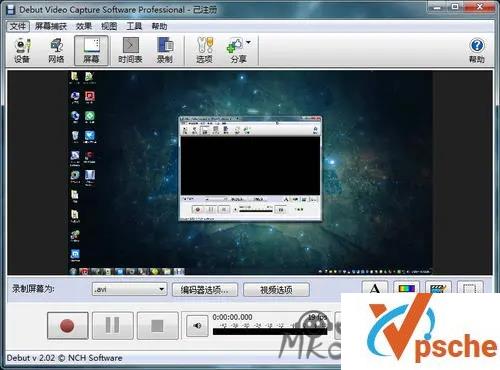Image resolution: width=500 pixels, height=370 pixels.
Task: Open the 录制 (Recordings) list
Action: 165,50
